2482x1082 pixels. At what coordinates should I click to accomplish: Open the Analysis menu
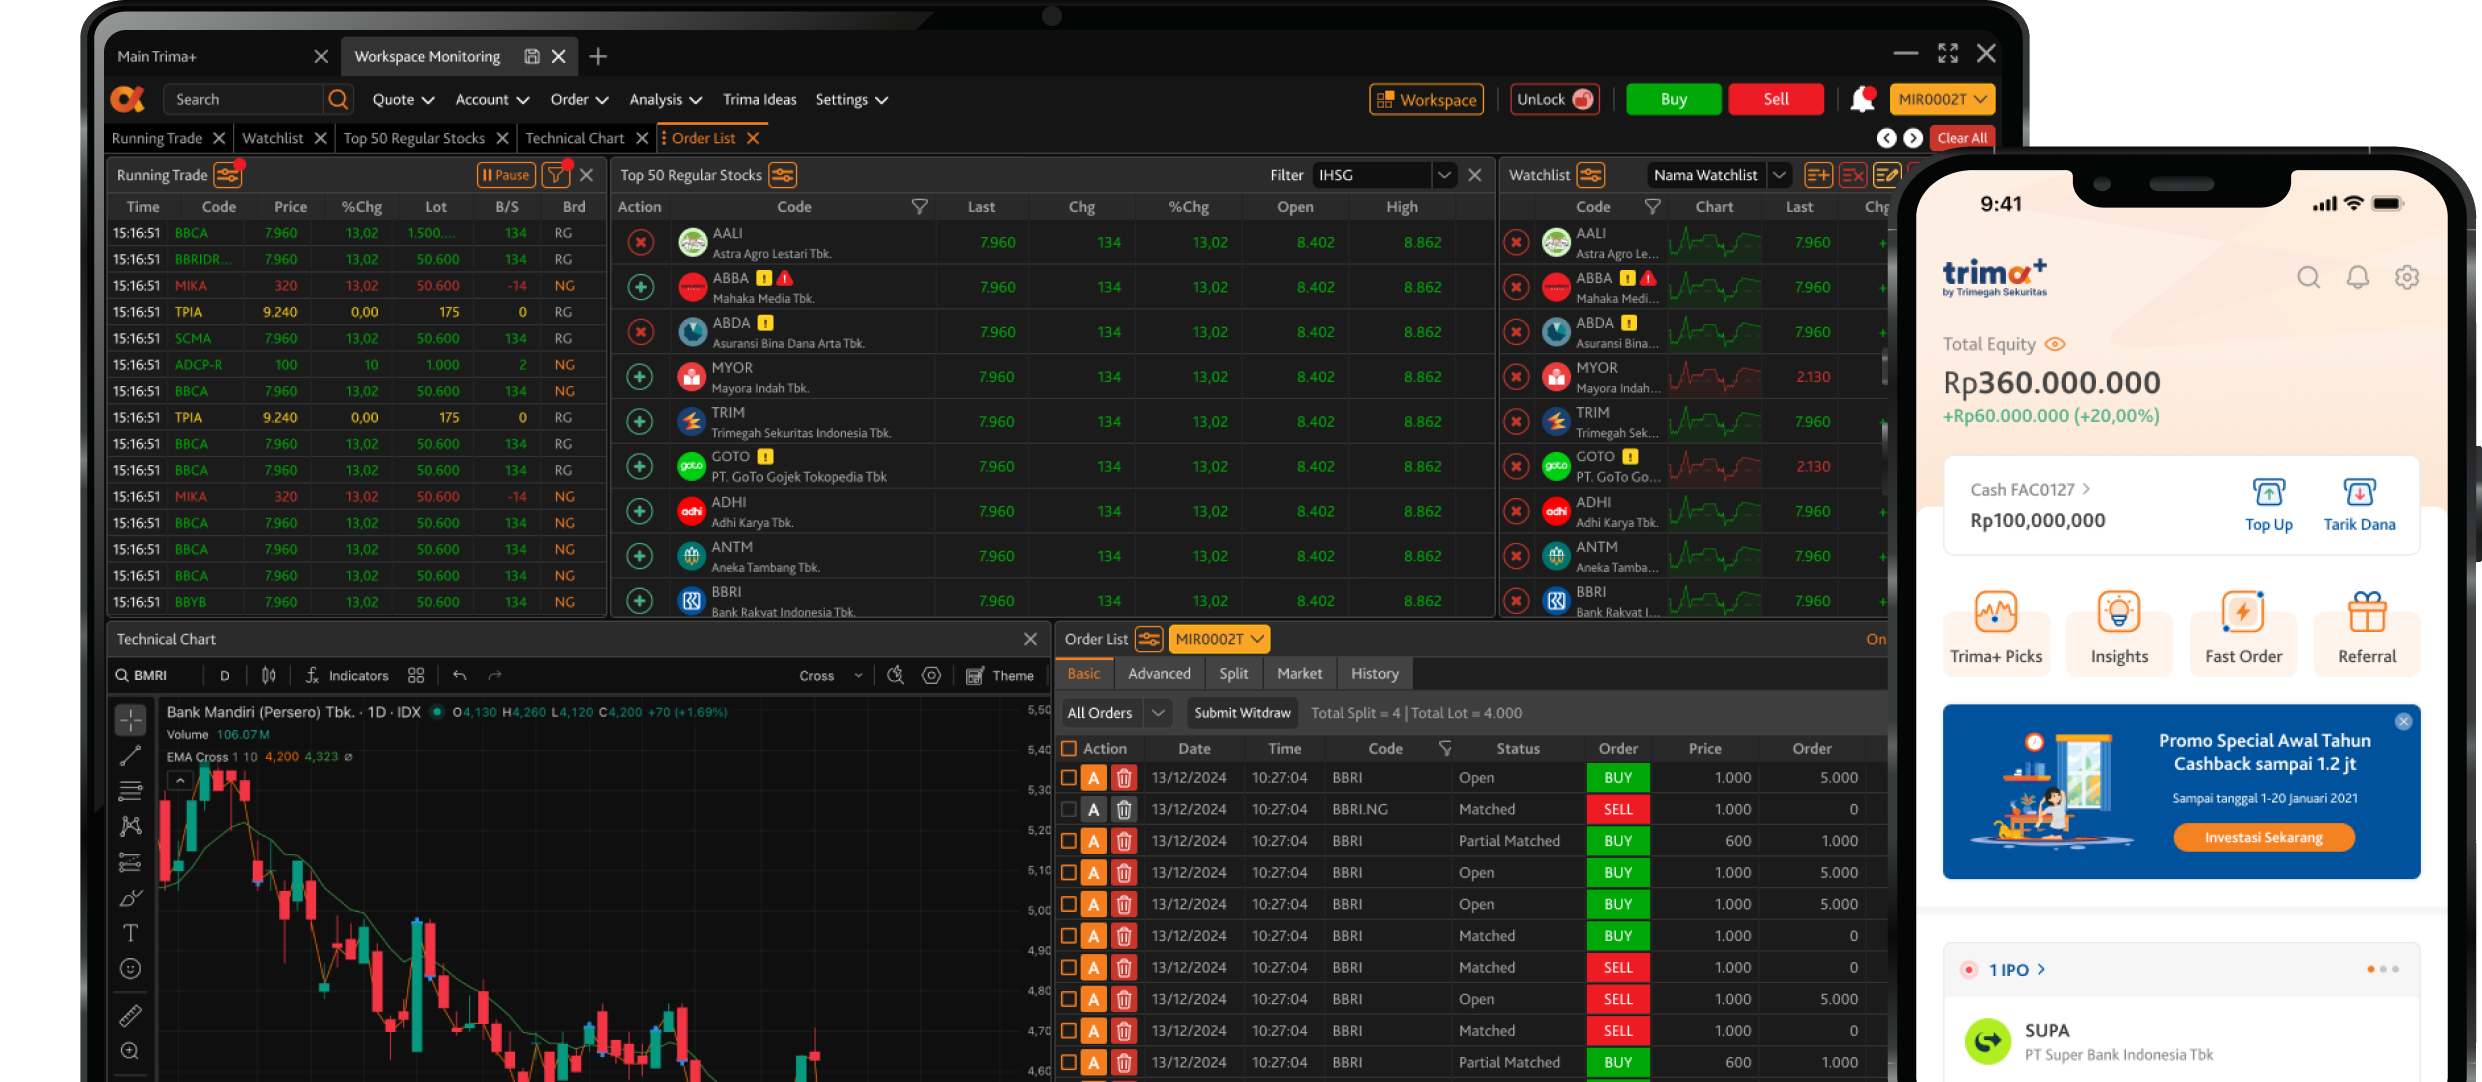click(665, 100)
